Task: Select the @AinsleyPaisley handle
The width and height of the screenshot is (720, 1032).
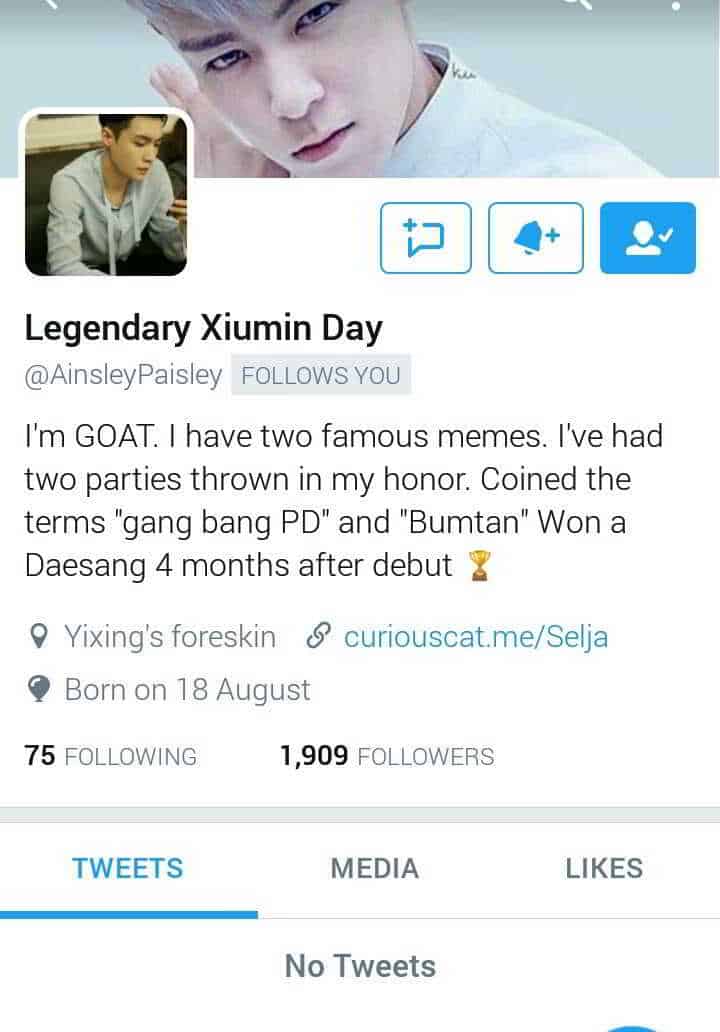Action: click(124, 375)
